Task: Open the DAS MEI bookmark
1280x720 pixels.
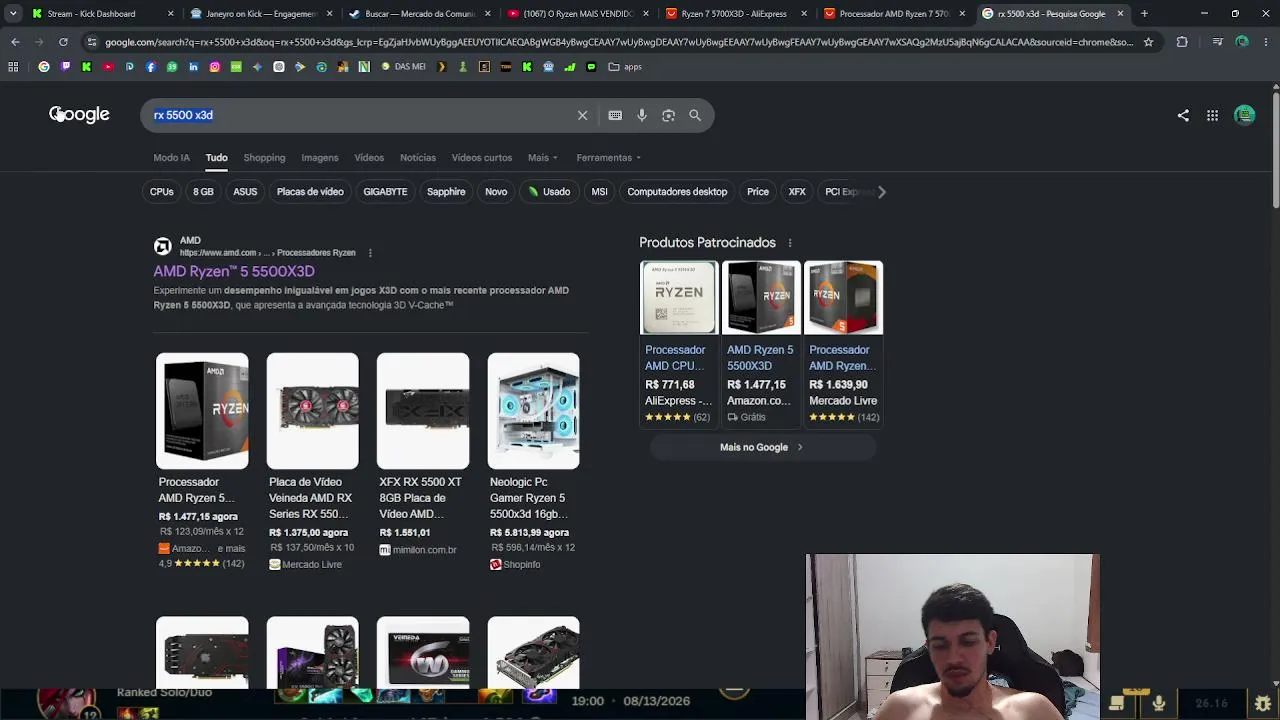Action: [404, 67]
